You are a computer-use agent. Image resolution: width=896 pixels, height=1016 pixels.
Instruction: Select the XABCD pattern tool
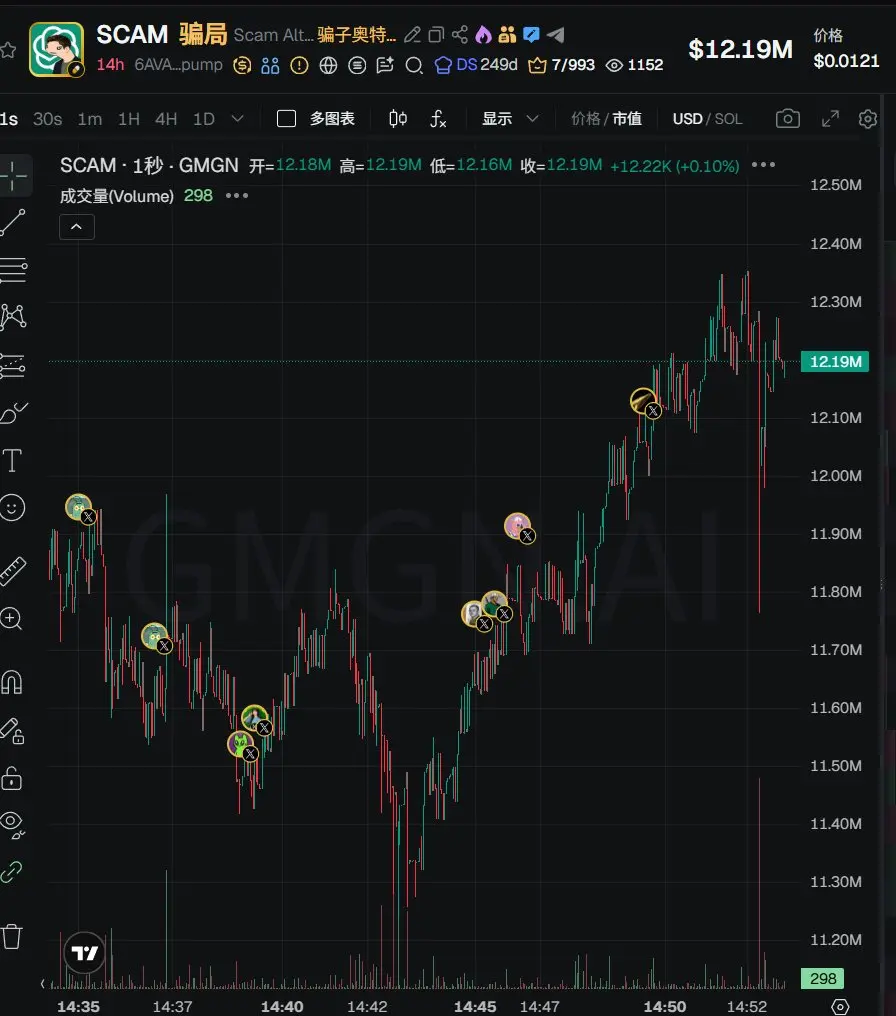coord(13,317)
